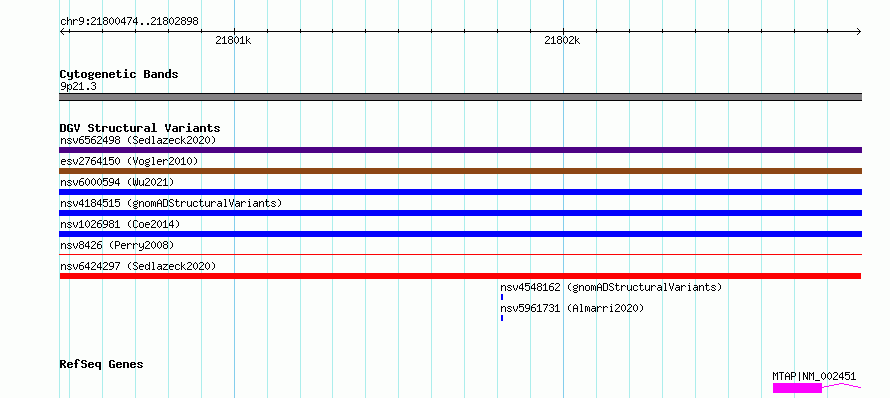Click the chr9:21800474..21802898 coordinate label
890x398 pixels.
[x=129, y=22]
